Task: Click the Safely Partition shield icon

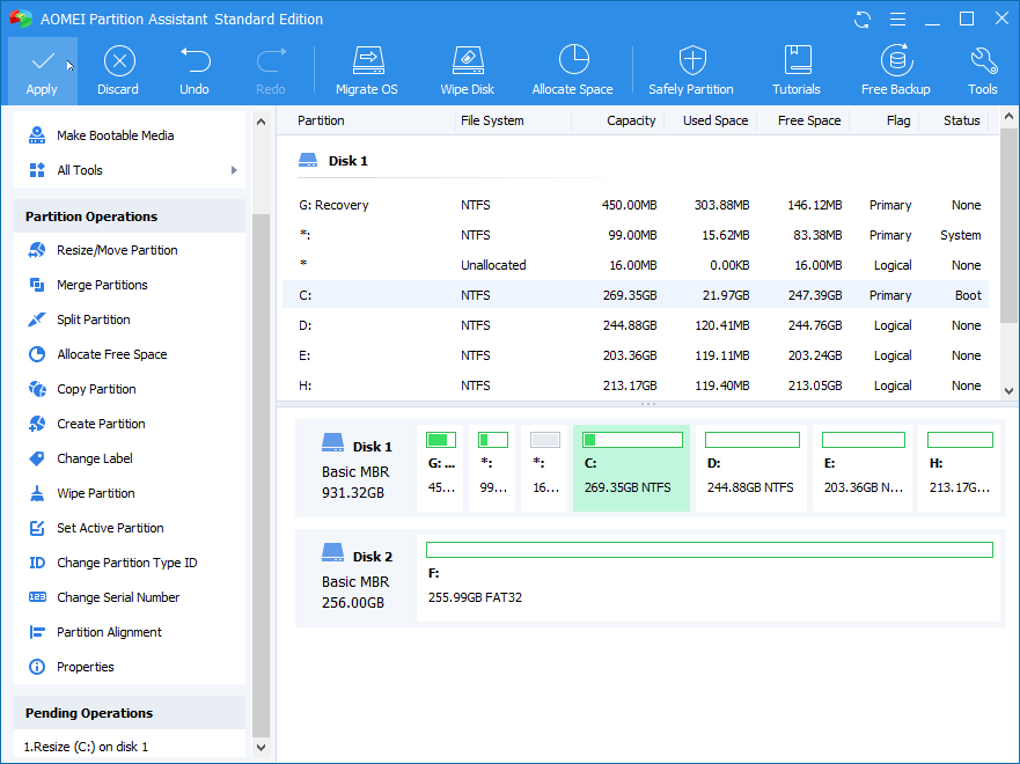Action: (x=691, y=62)
